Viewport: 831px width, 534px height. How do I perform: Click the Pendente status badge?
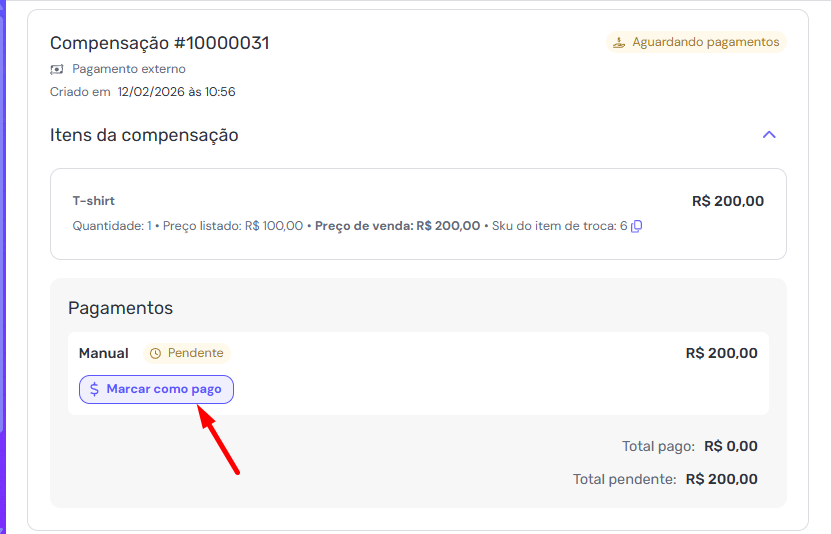[x=187, y=353]
